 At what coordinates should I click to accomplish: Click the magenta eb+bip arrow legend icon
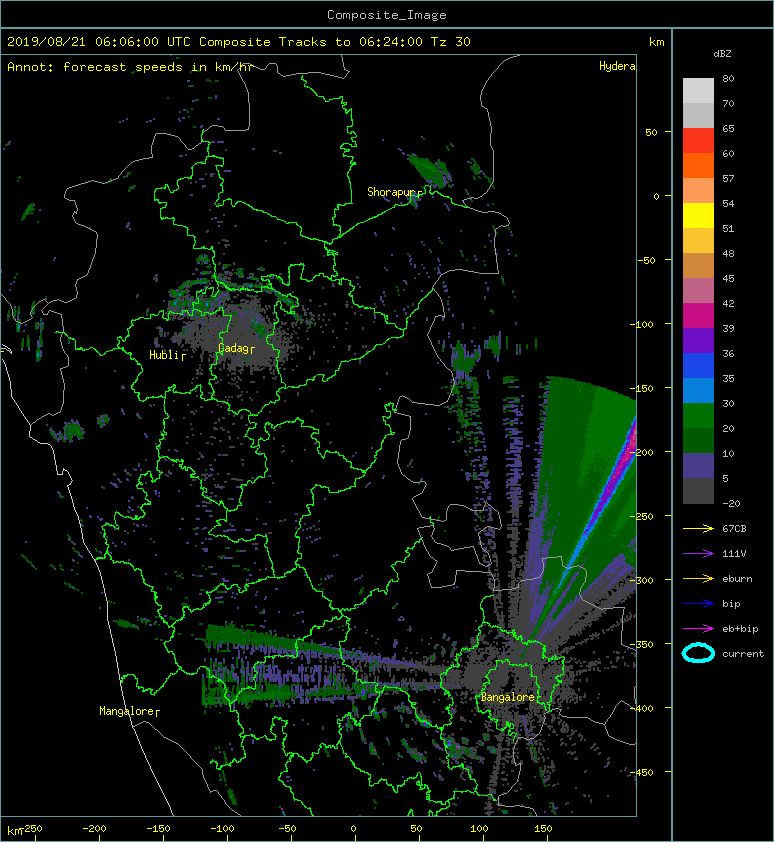698,628
